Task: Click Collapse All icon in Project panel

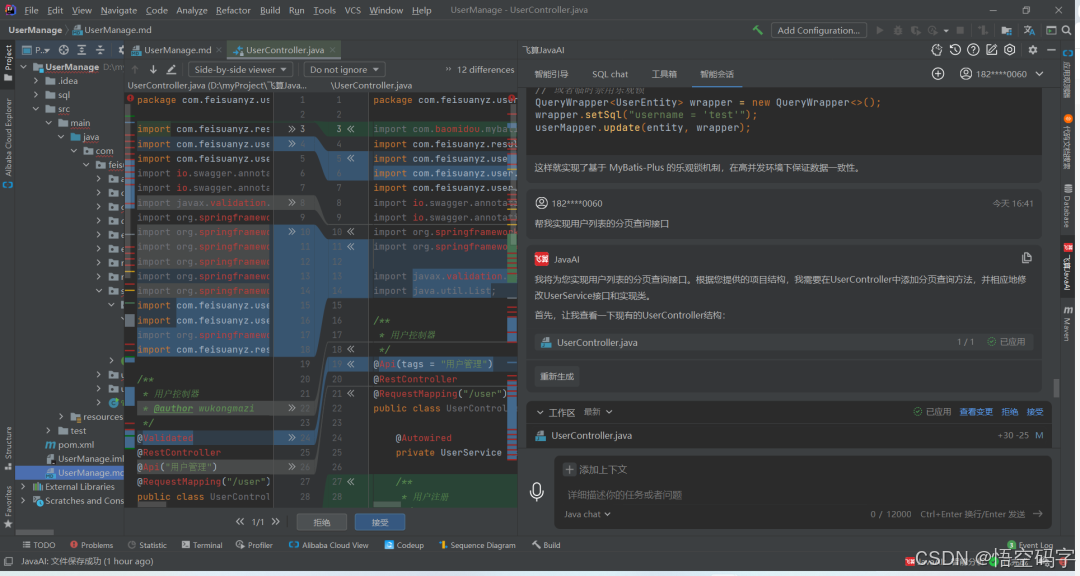Action: click(100, 50)
